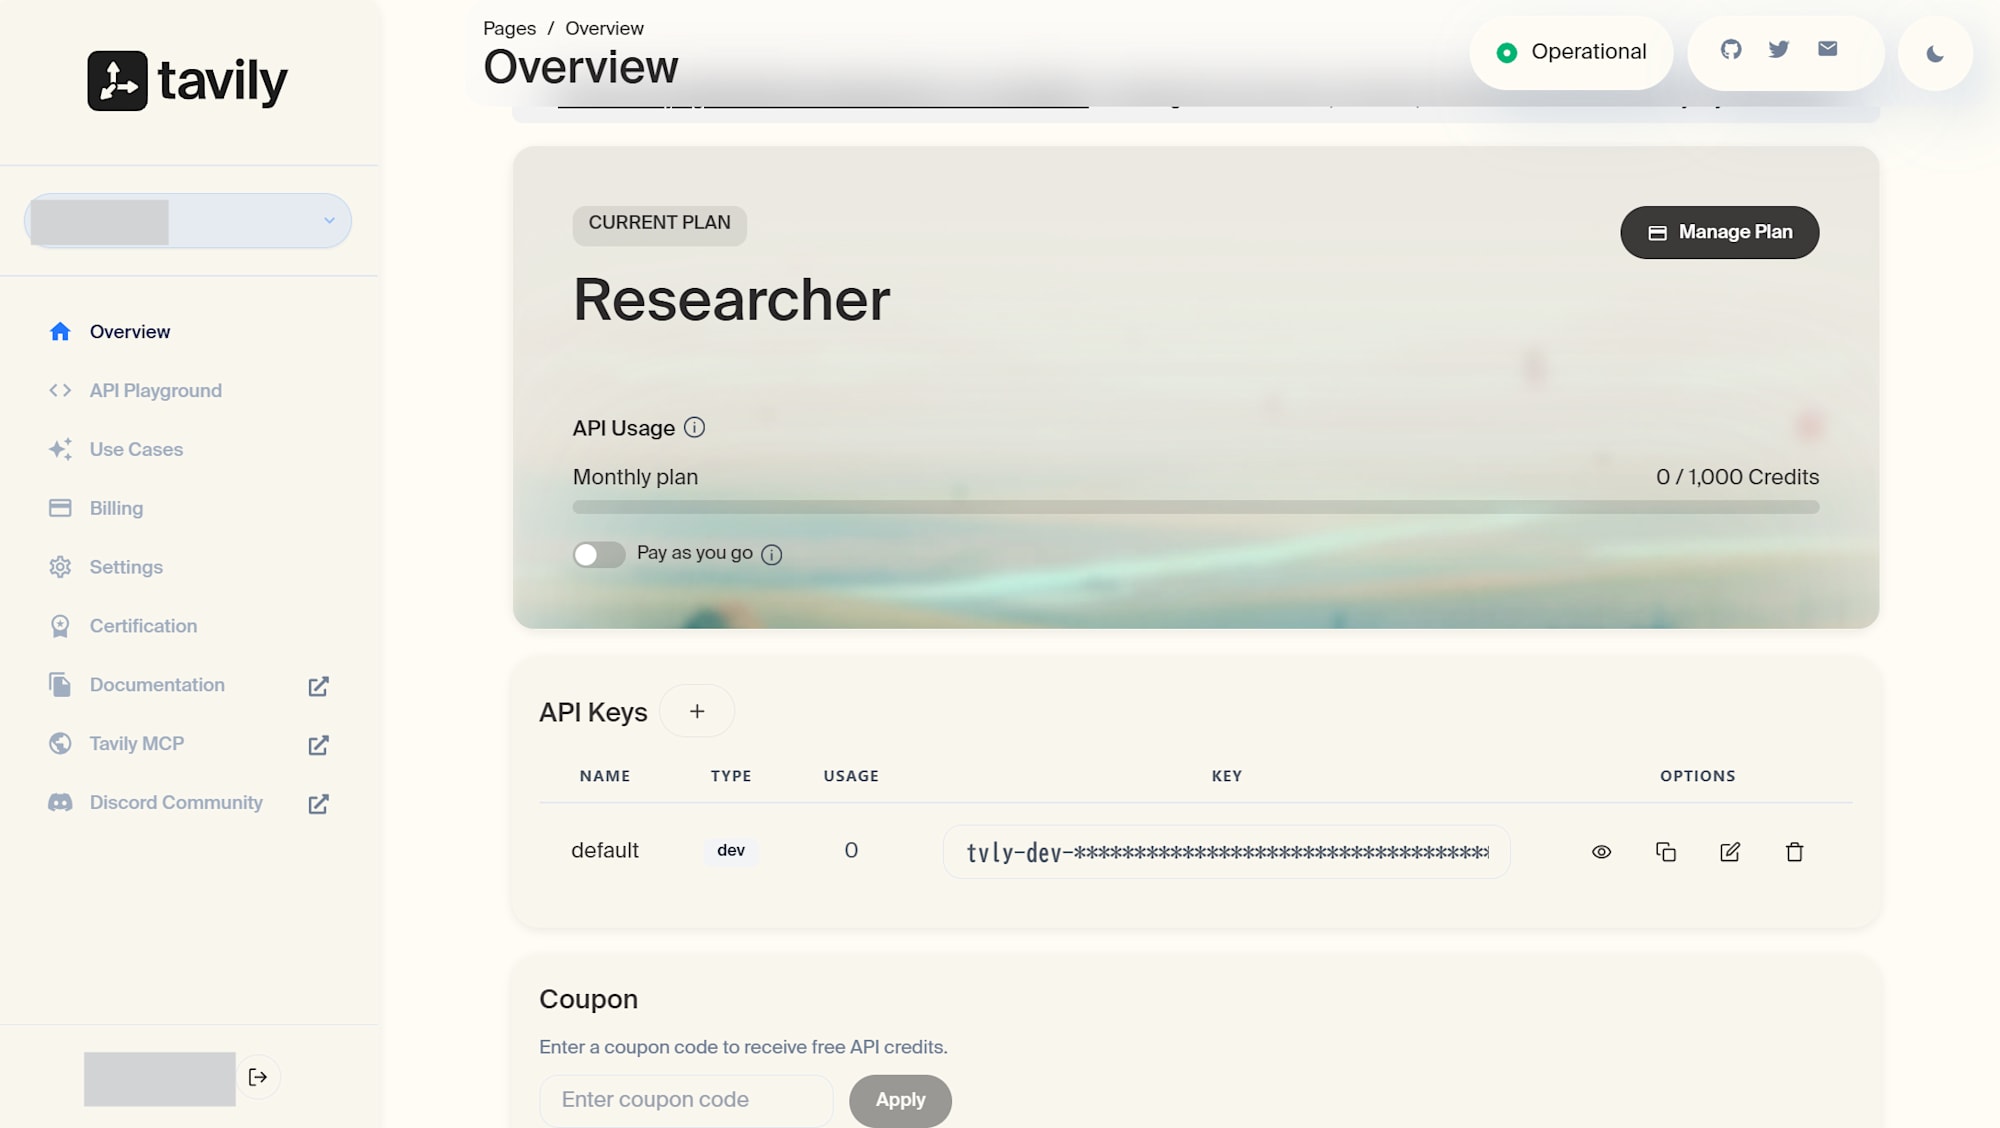Screen dimensions: 2000x1128
Task: Open API Playground from the sidebar
Action: coord(135,391)
